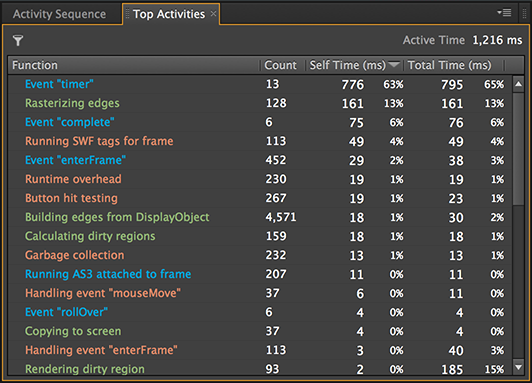Click the 75 self time value
The height and width of the screenshot is (383, 532).
tap(357, 123)
